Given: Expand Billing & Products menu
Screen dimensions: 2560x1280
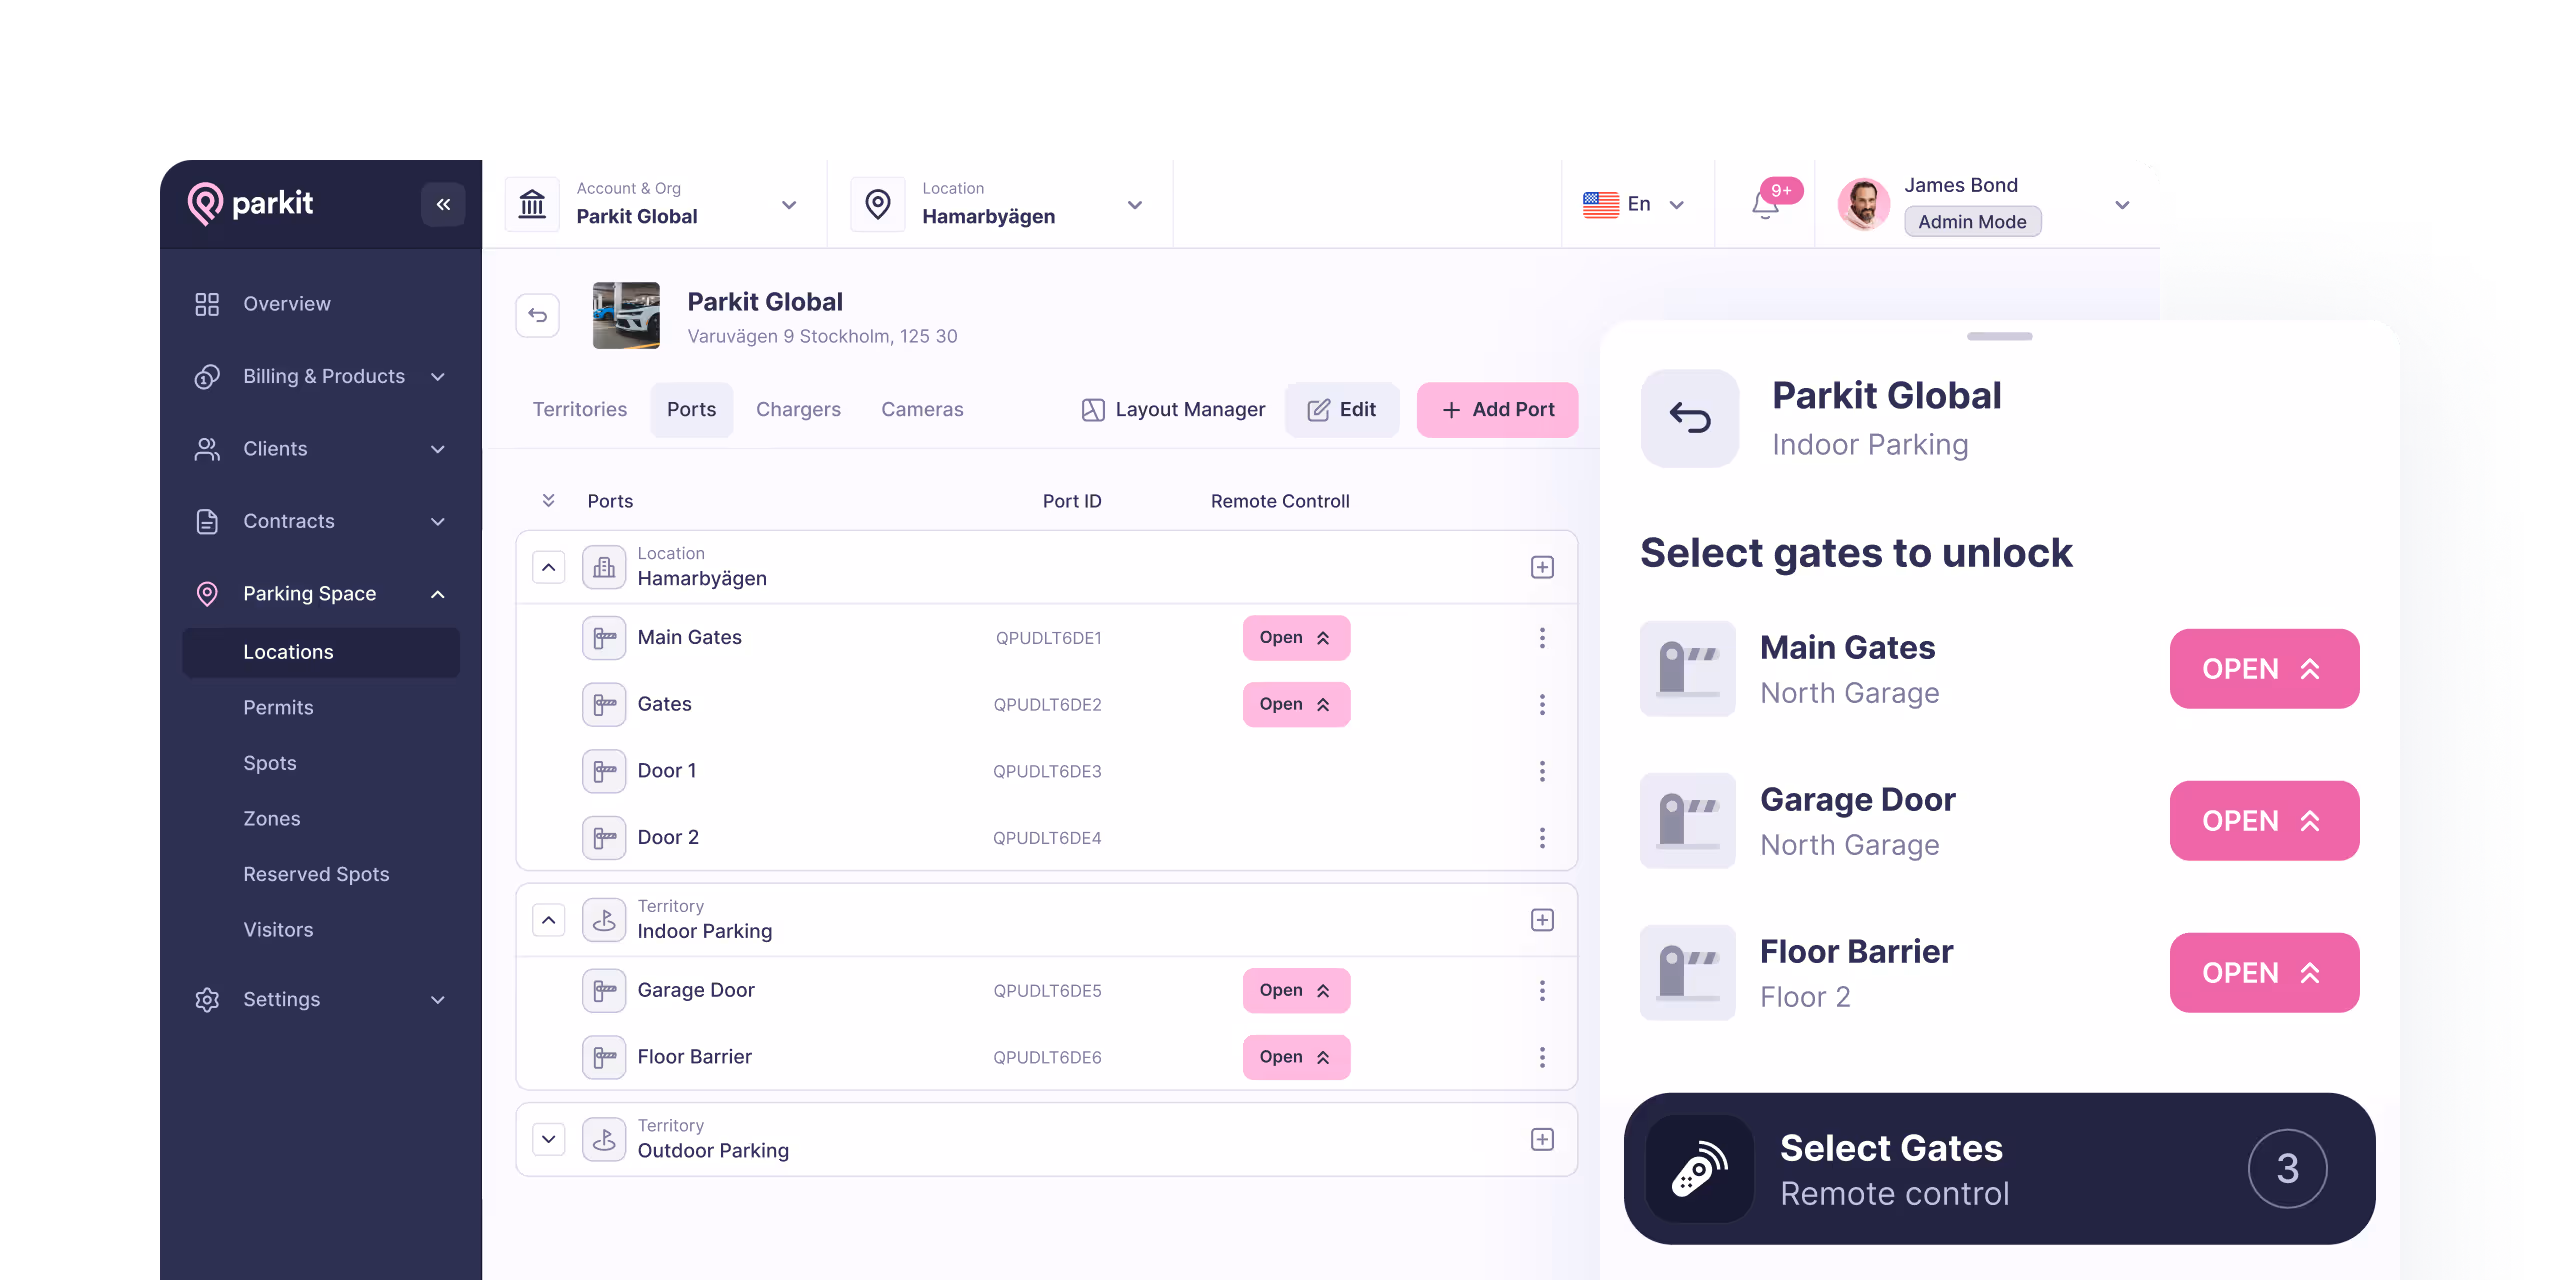Looking at the screenshot, I should 438,377.
